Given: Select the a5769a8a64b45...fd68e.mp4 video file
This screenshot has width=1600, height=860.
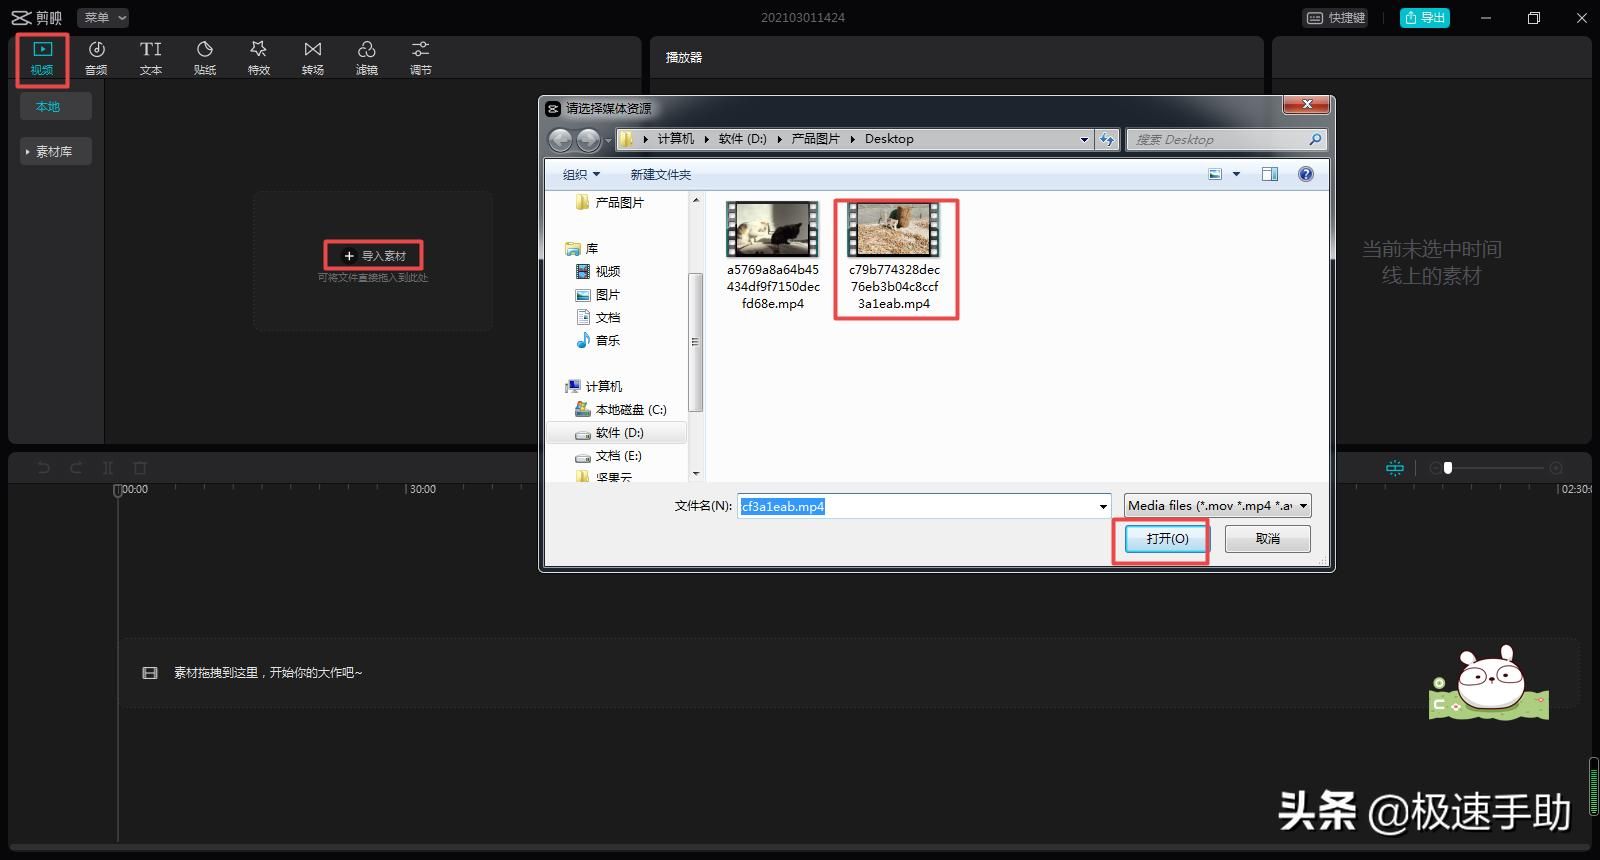Looking at the screenshot, I should click(x=773, y=257).
